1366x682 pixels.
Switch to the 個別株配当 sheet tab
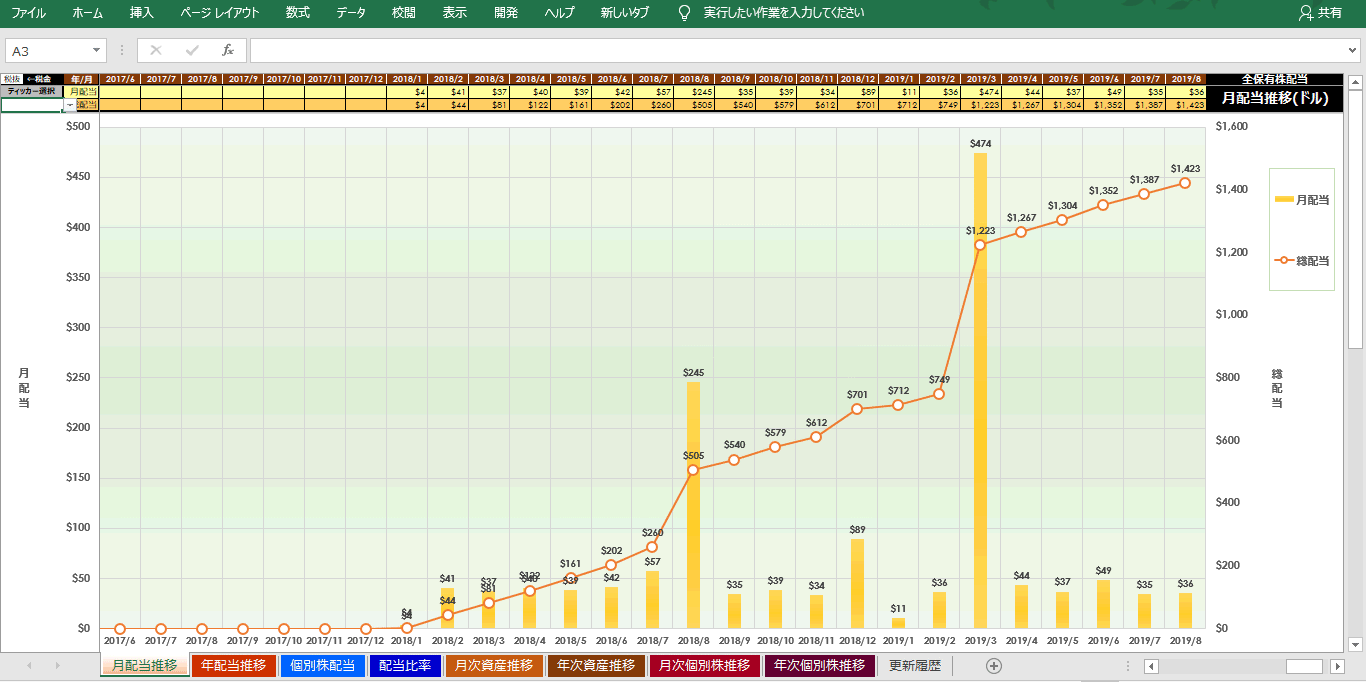[x=322, y=666]
